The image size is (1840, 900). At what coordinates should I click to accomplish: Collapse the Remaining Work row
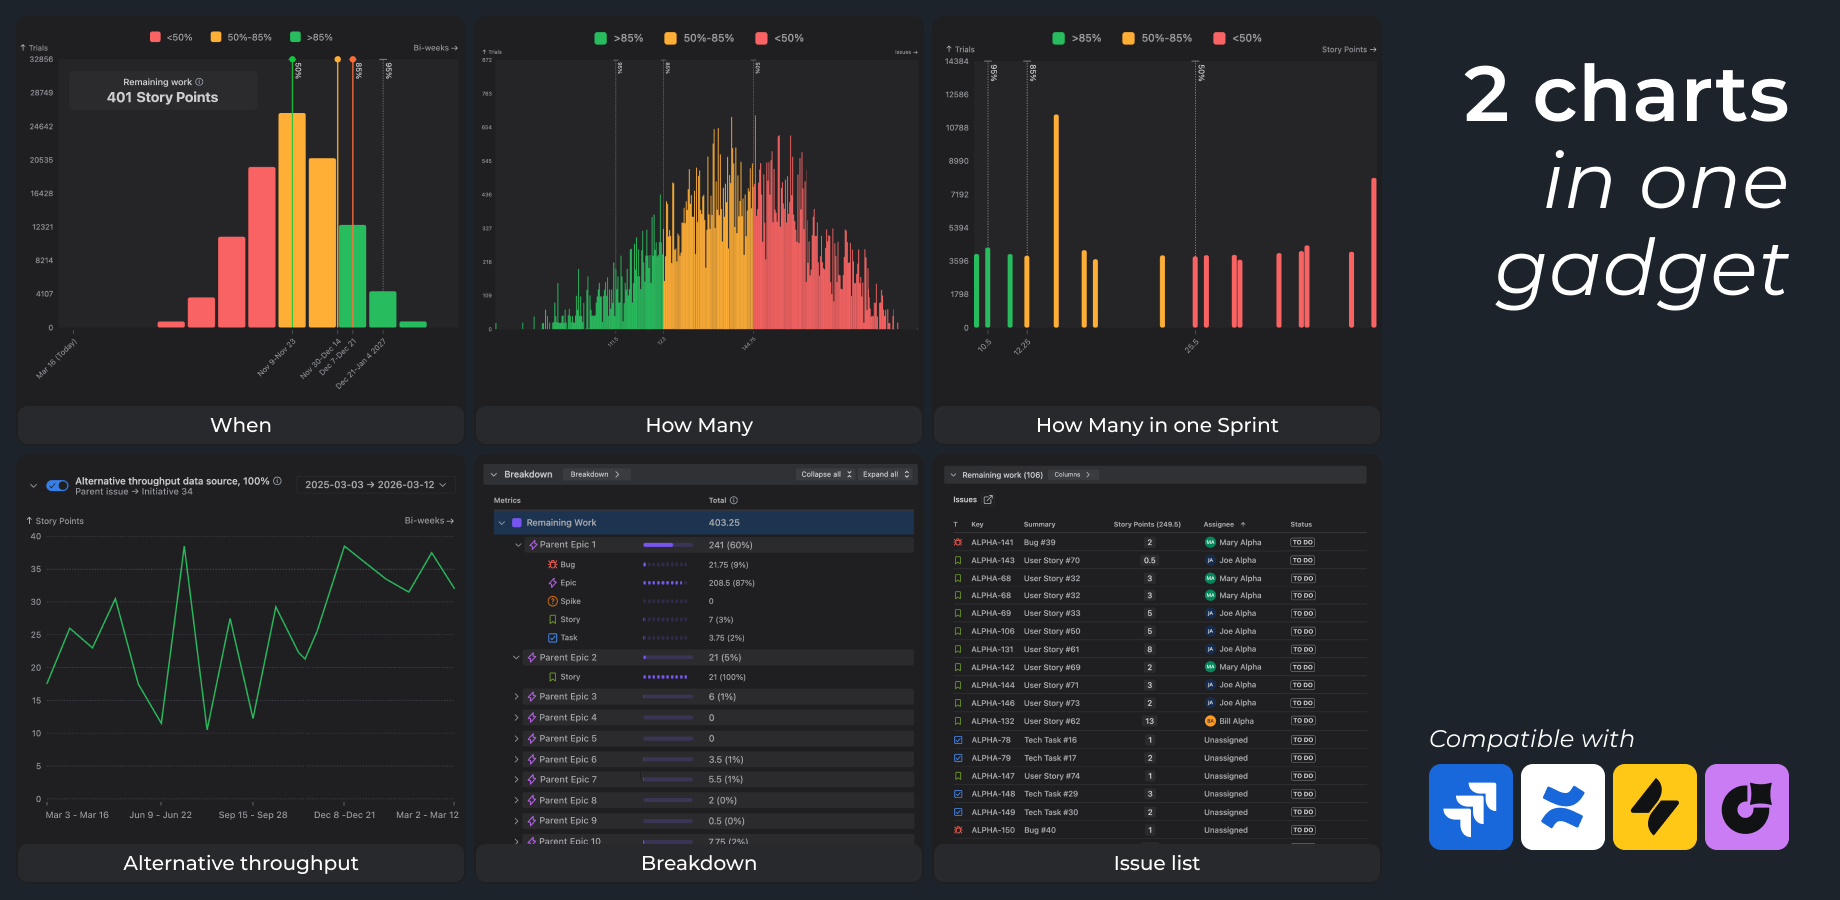tap(501, 522)
